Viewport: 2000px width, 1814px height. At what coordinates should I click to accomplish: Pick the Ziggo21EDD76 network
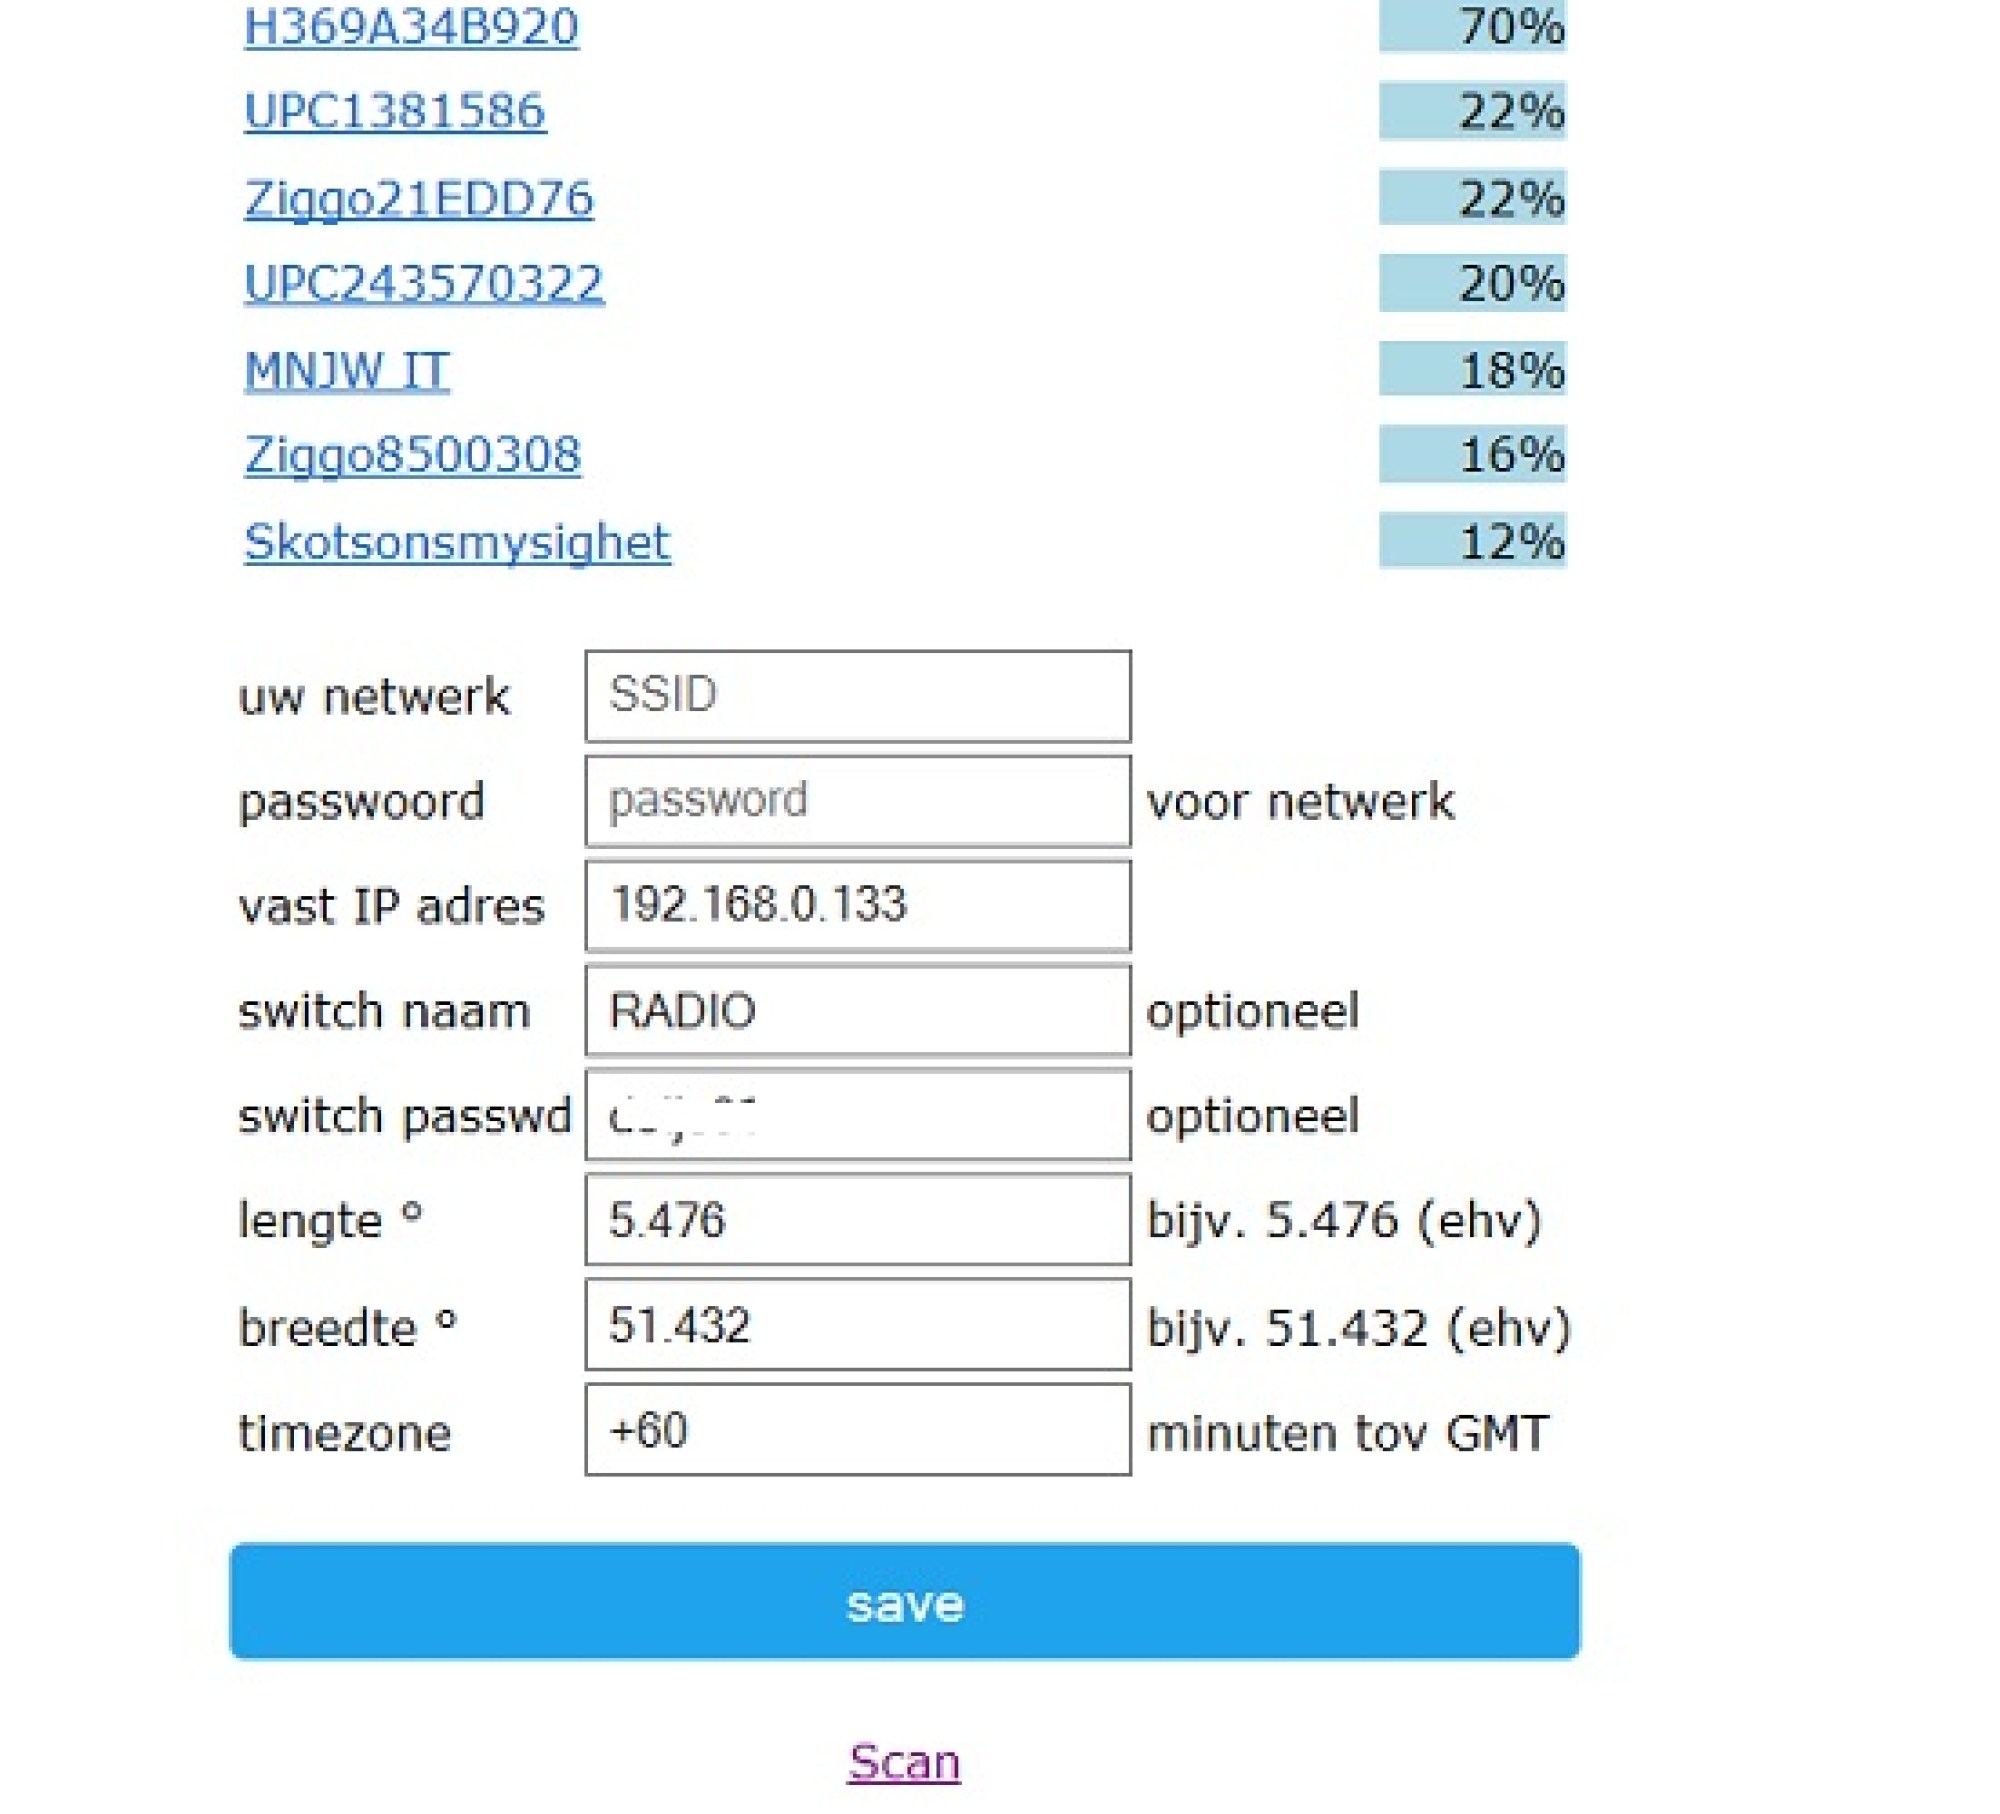419,198
